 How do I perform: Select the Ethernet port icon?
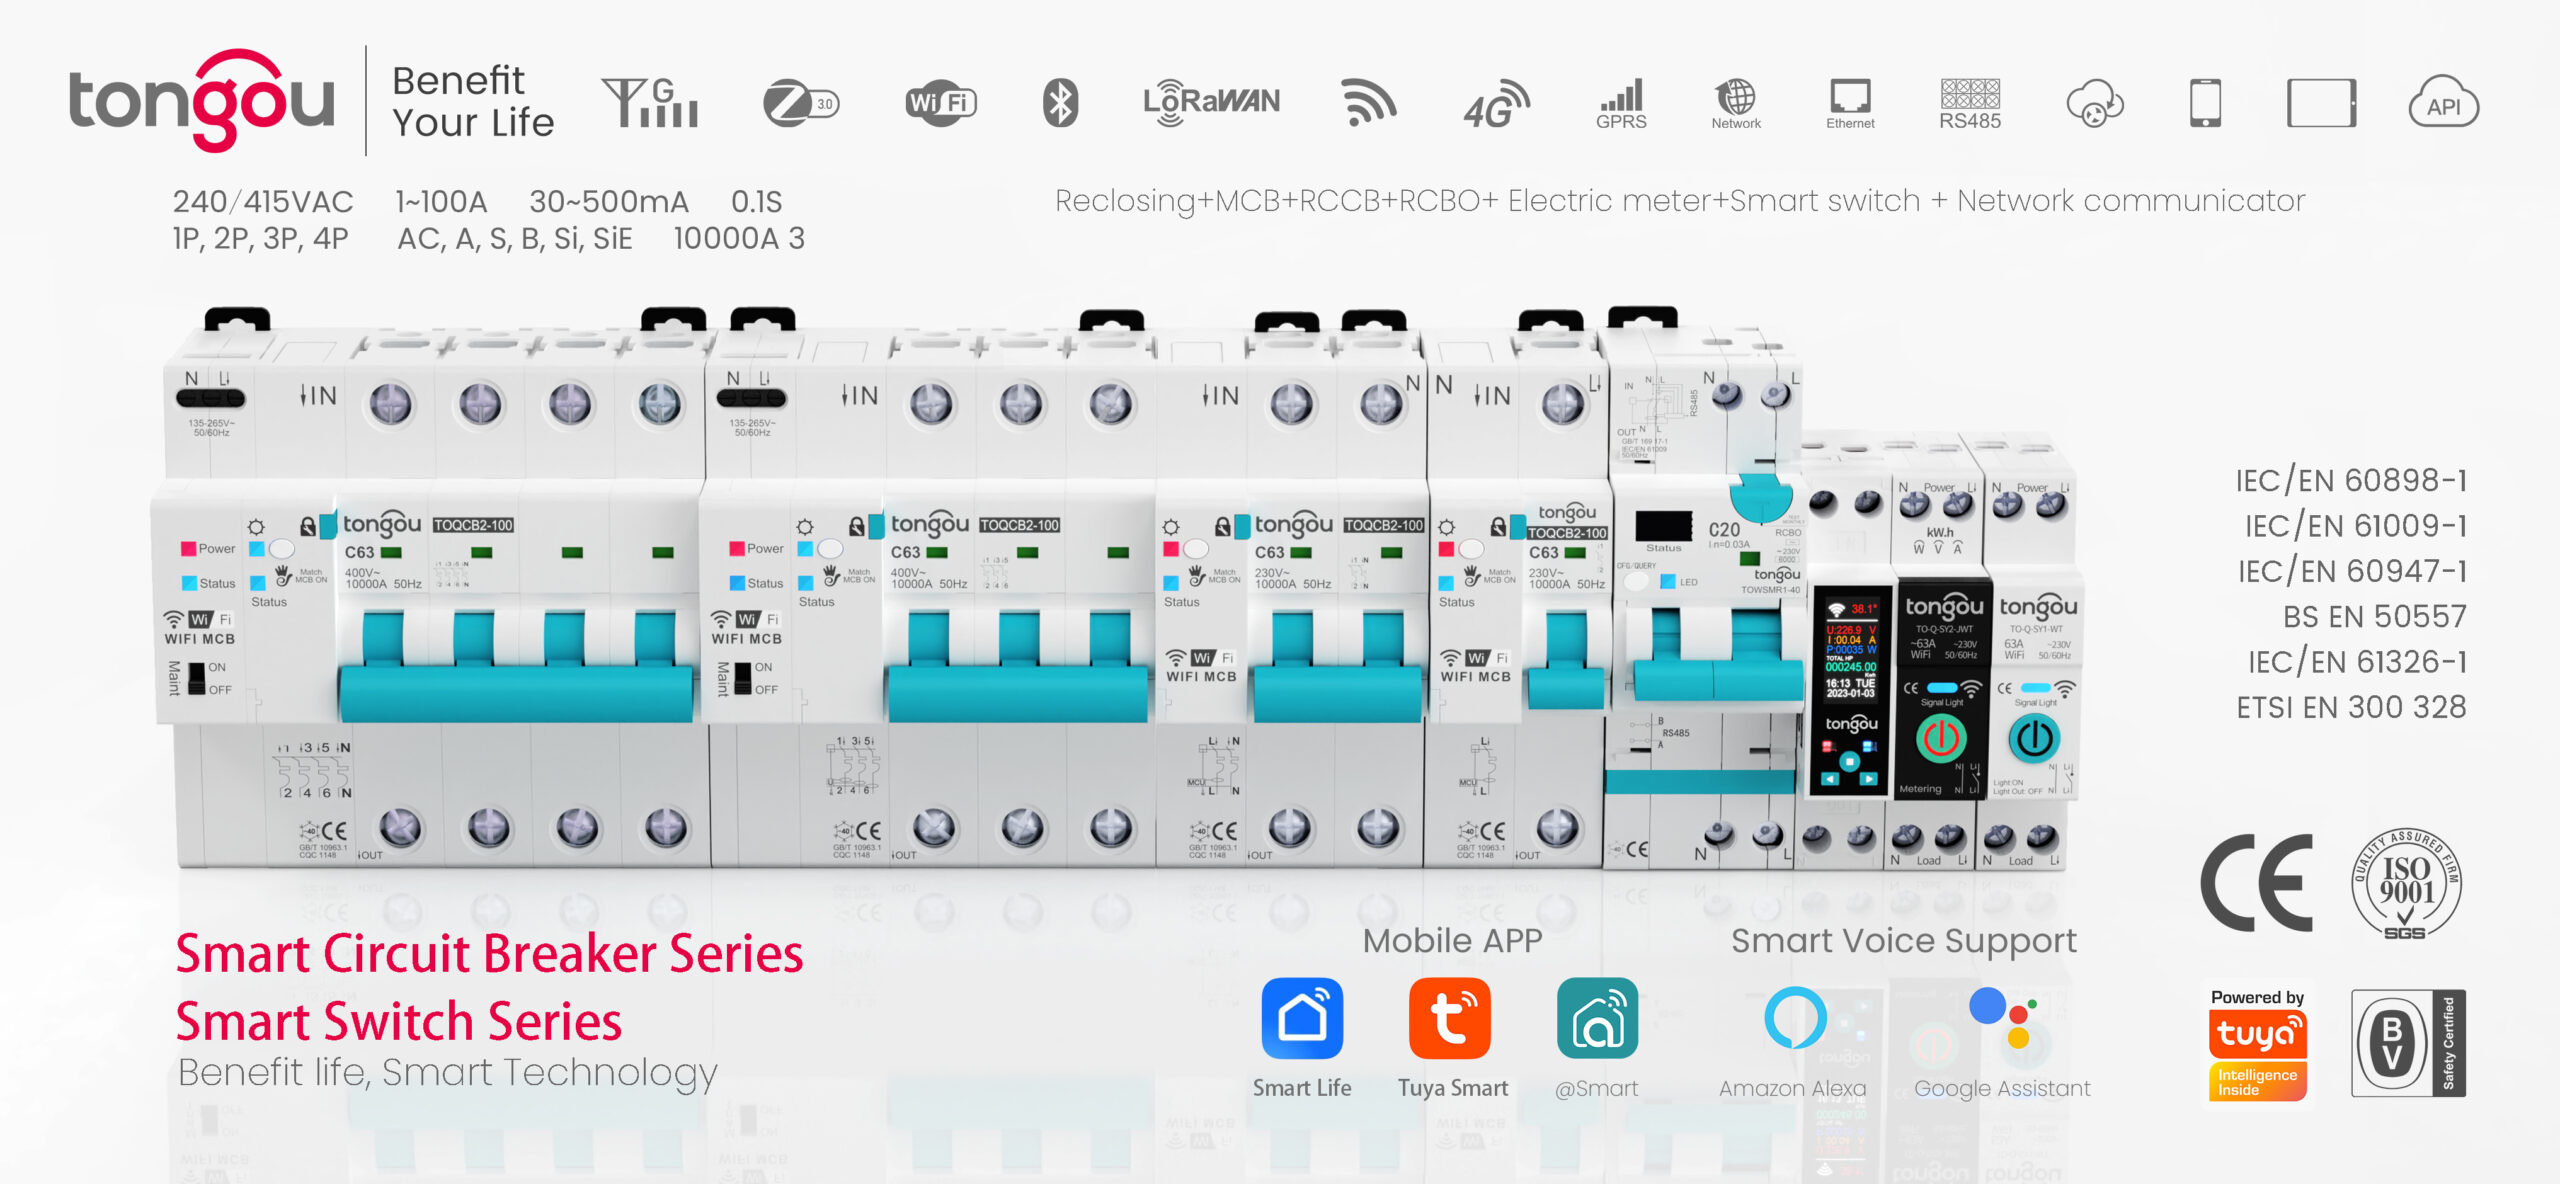(x=1850, y=104)
